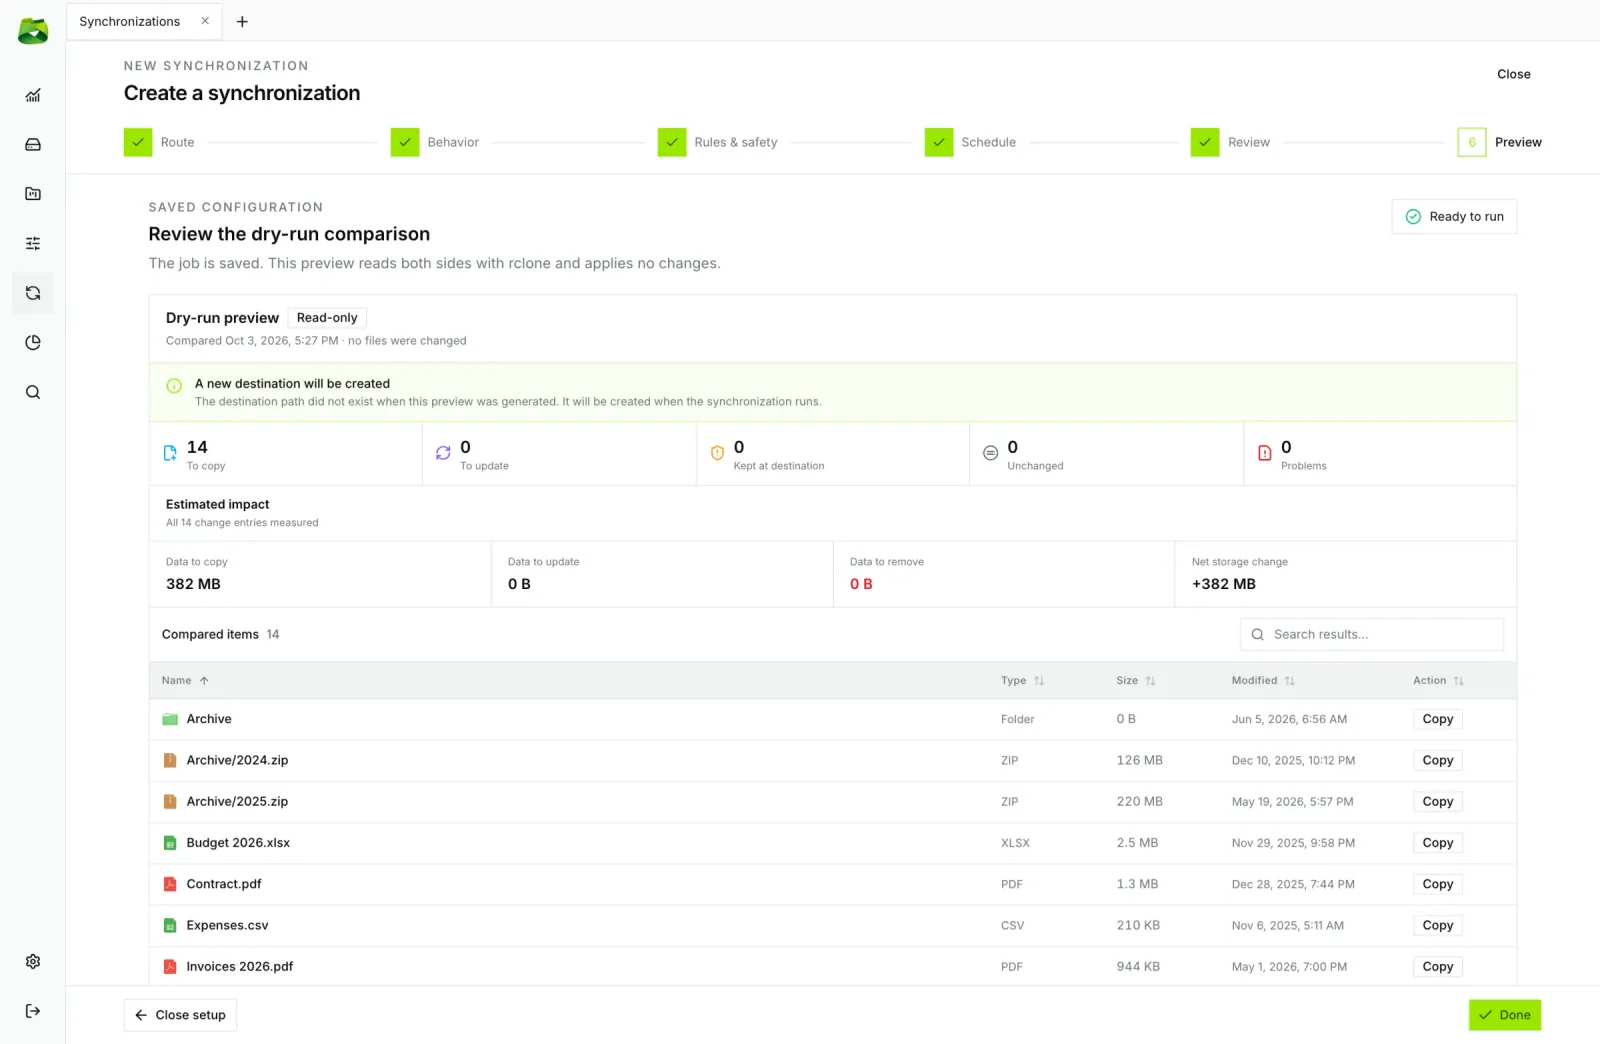Open the sliders configuration sidebar icon
Screen dimensions: 1600x1044
coord(33,244)
